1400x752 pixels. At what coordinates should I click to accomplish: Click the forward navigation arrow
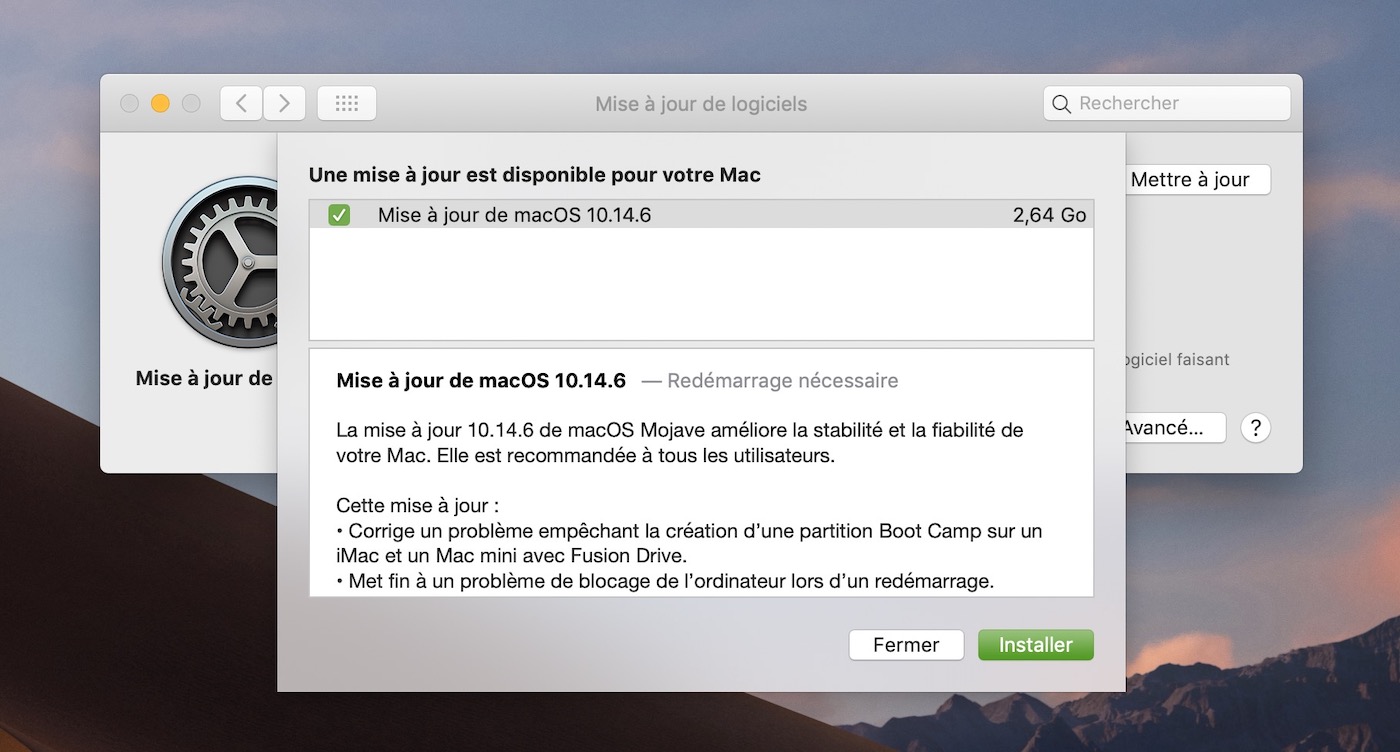[284, 103]
